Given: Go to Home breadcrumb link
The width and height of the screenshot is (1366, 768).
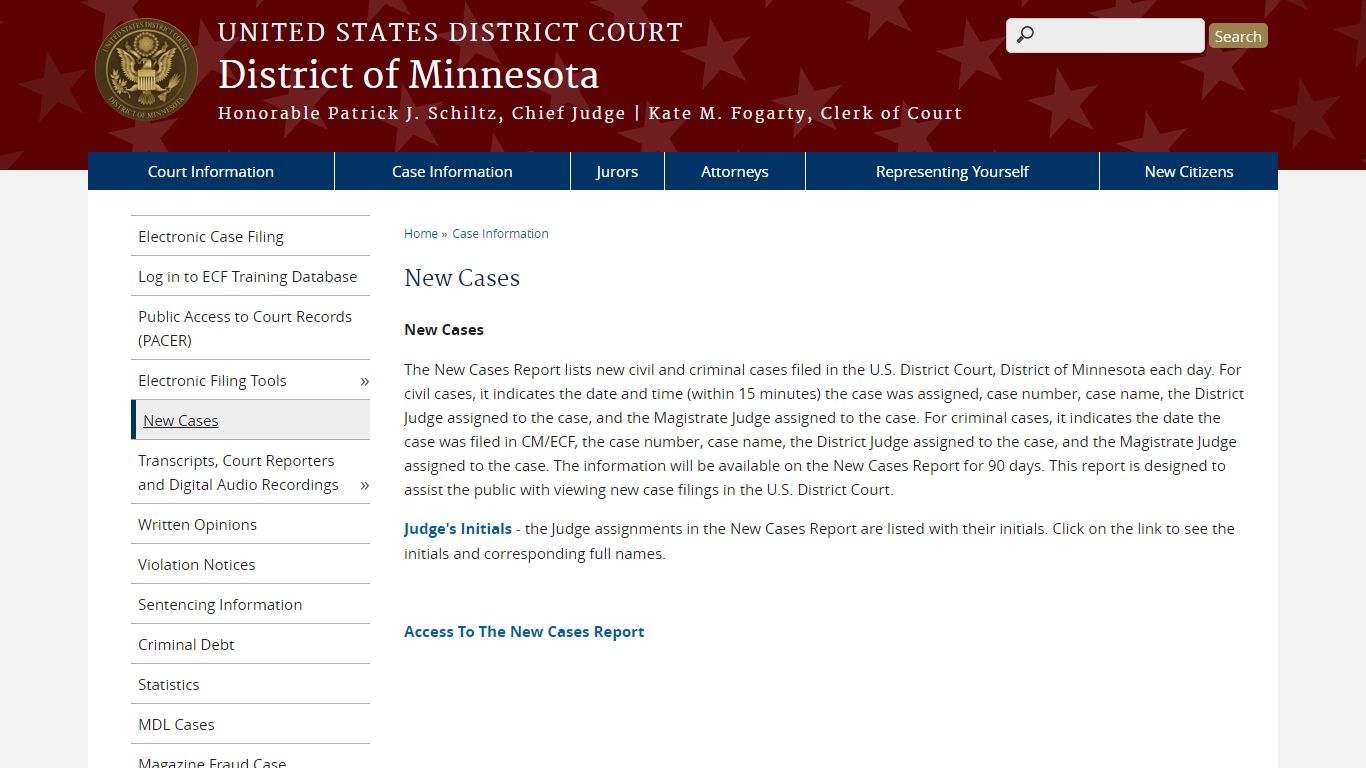Looking at the screenshot, I should 421,233.
